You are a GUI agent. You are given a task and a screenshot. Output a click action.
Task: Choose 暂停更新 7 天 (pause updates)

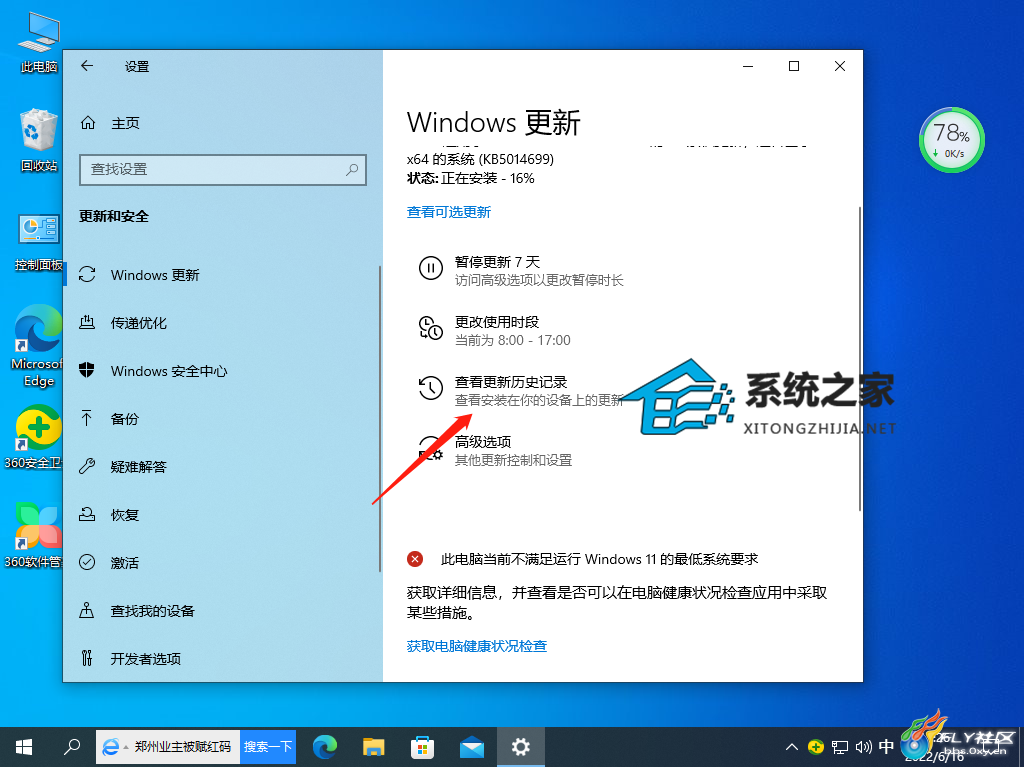coord(521,270)
